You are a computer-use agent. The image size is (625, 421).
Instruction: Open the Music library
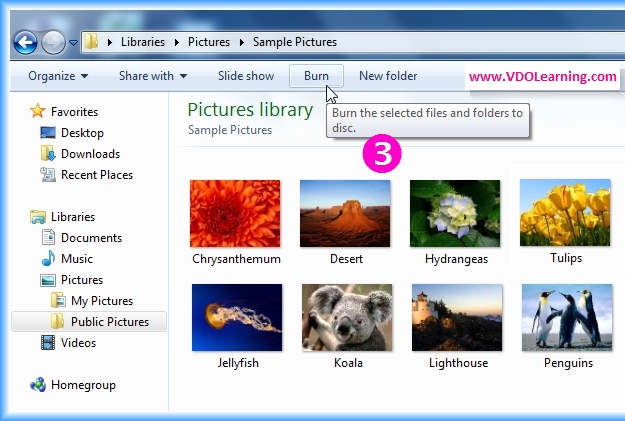pos(77,259)
